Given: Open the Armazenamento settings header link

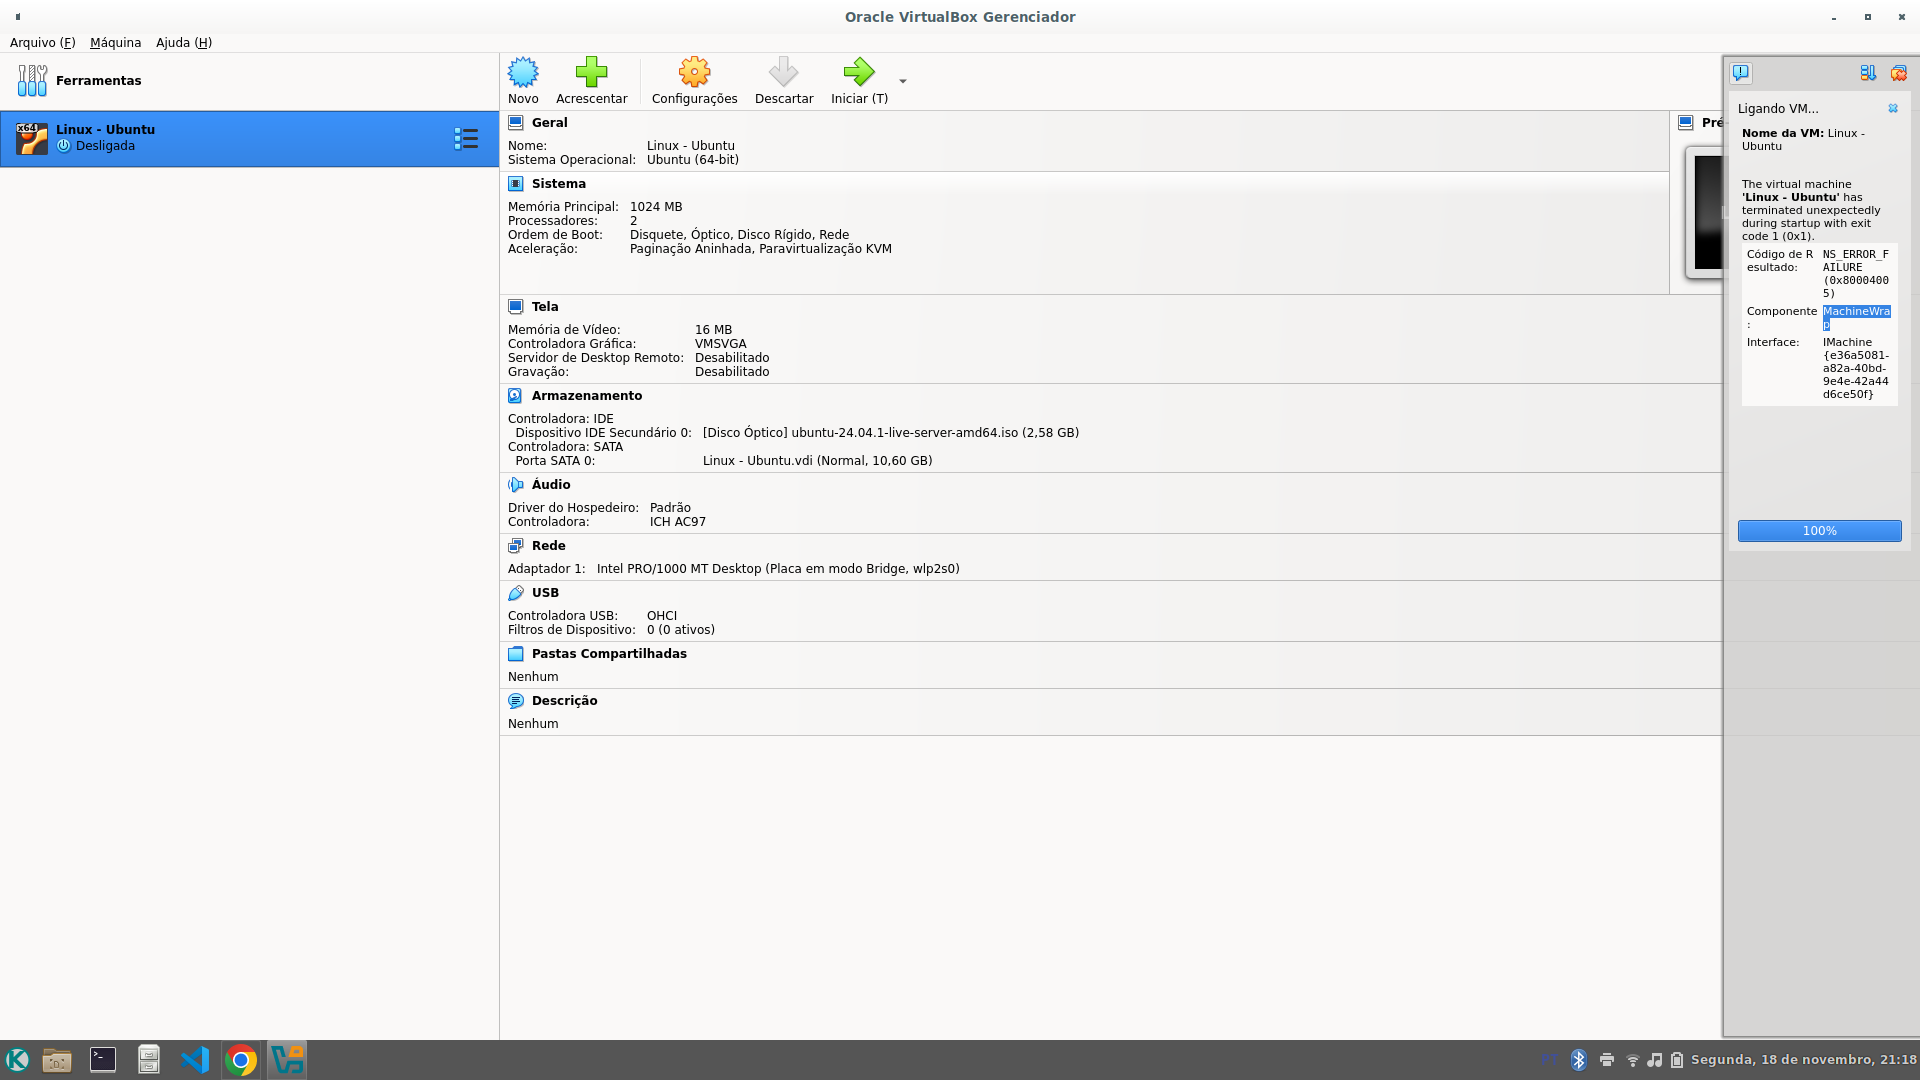Looking at the screenshot, I should point(587,395).
